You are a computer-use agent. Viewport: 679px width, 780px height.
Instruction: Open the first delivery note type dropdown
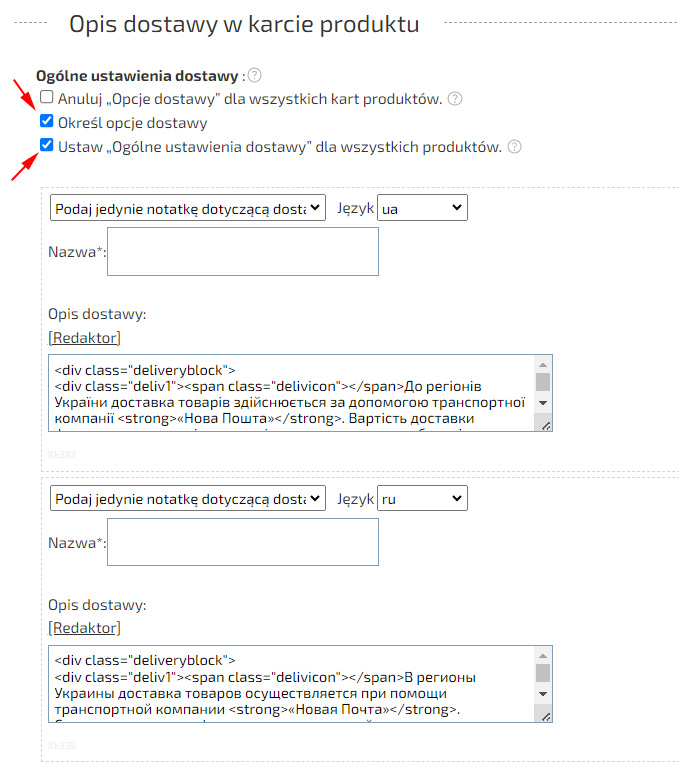coord(188,208)
